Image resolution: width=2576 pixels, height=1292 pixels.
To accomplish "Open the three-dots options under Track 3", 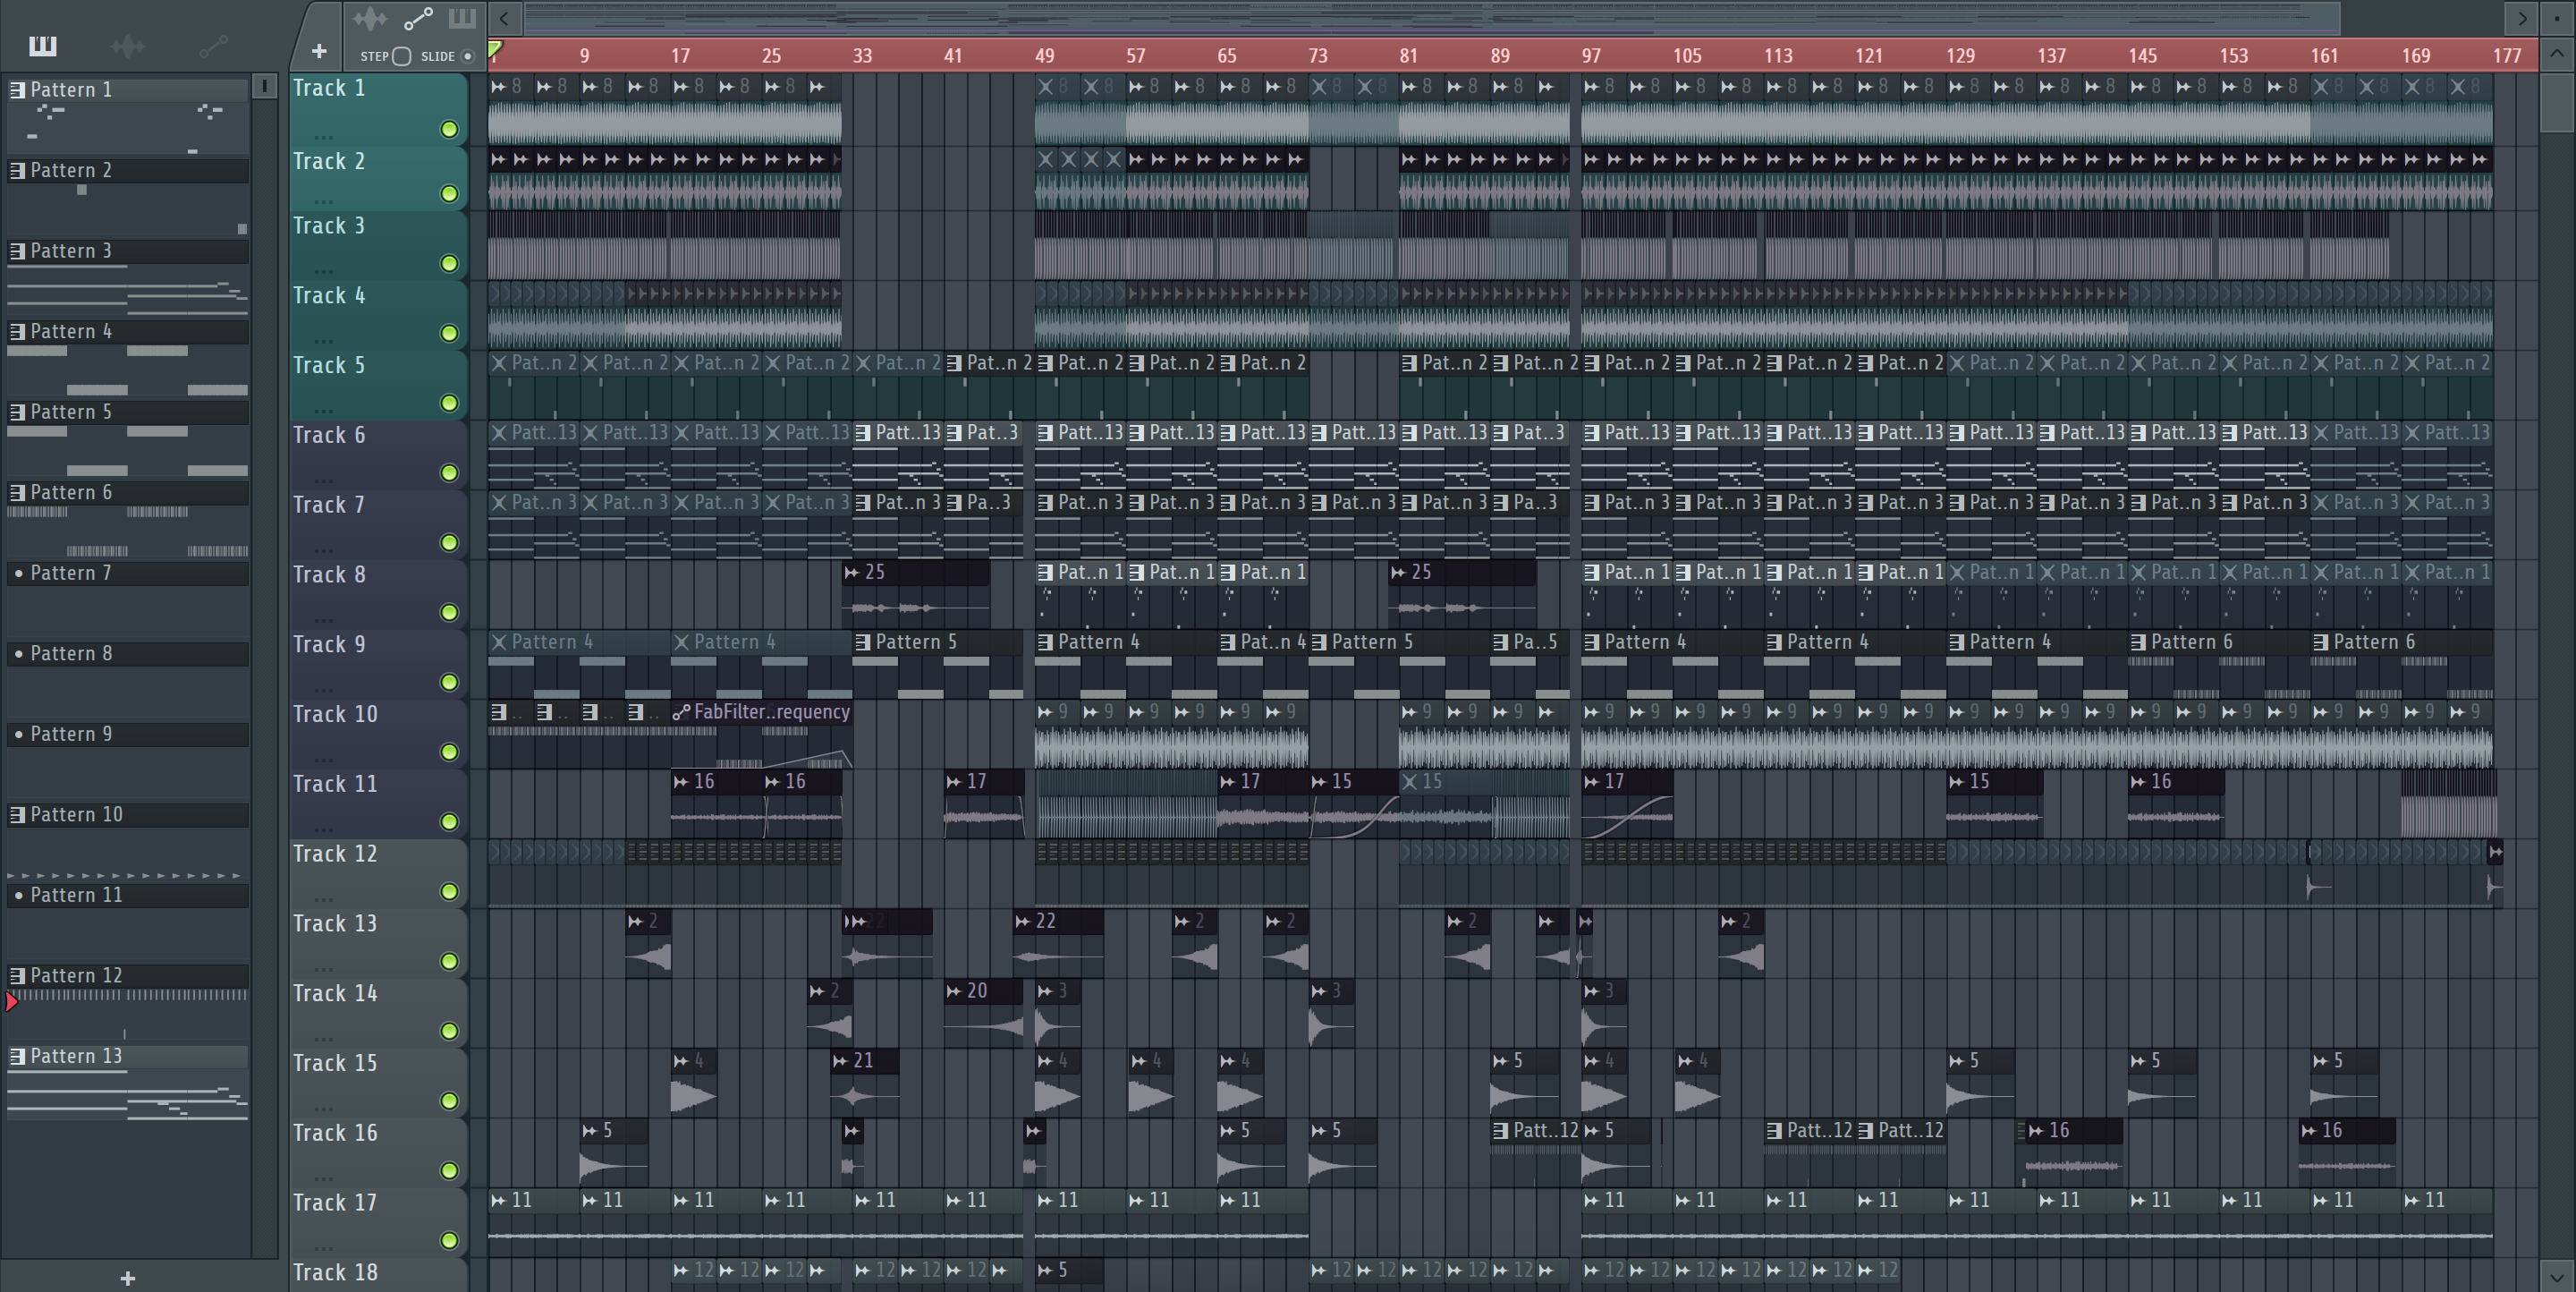I will [x=322, y=270].
